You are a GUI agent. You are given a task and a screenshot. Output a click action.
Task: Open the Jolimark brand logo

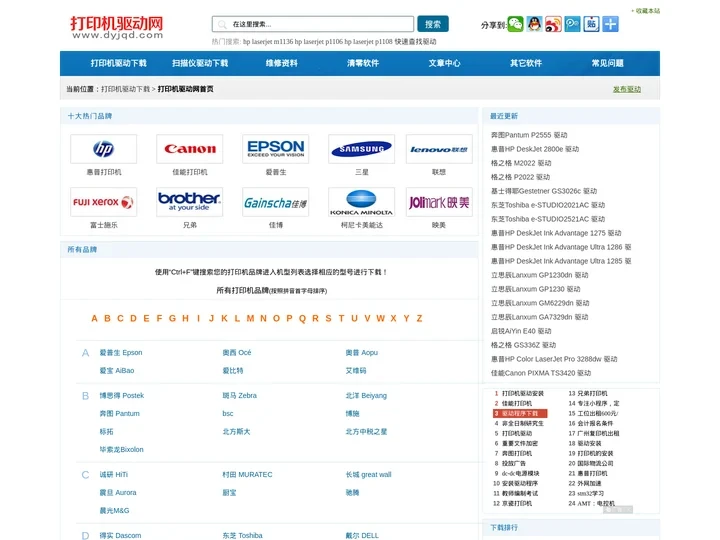439,202
